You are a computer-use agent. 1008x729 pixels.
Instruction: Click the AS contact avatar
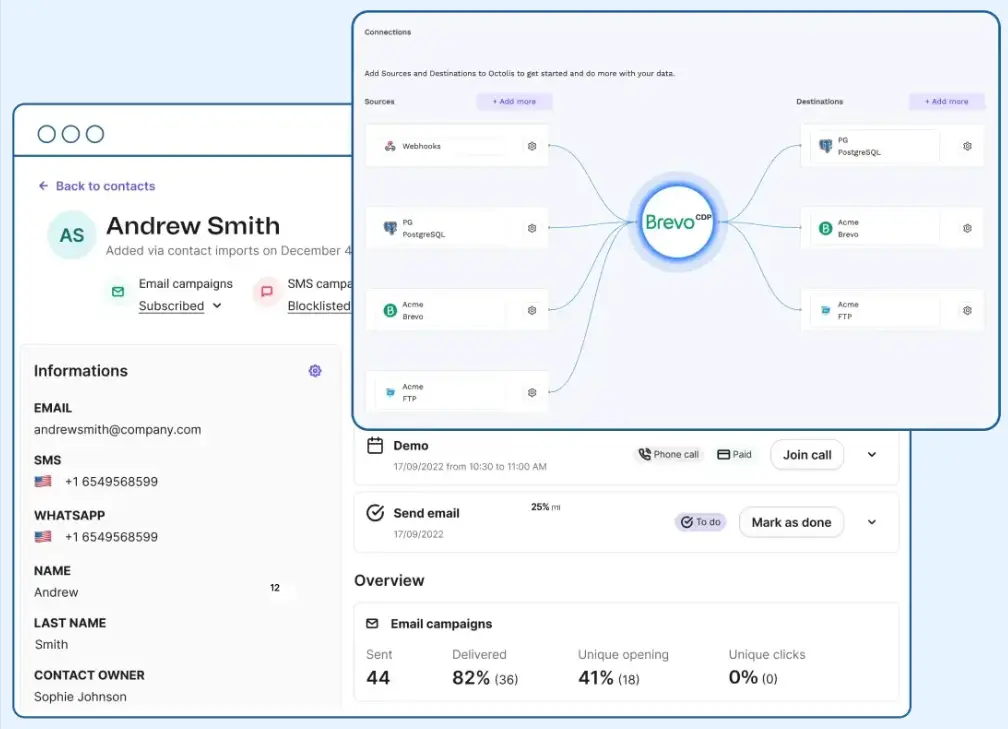click(72, 235)
